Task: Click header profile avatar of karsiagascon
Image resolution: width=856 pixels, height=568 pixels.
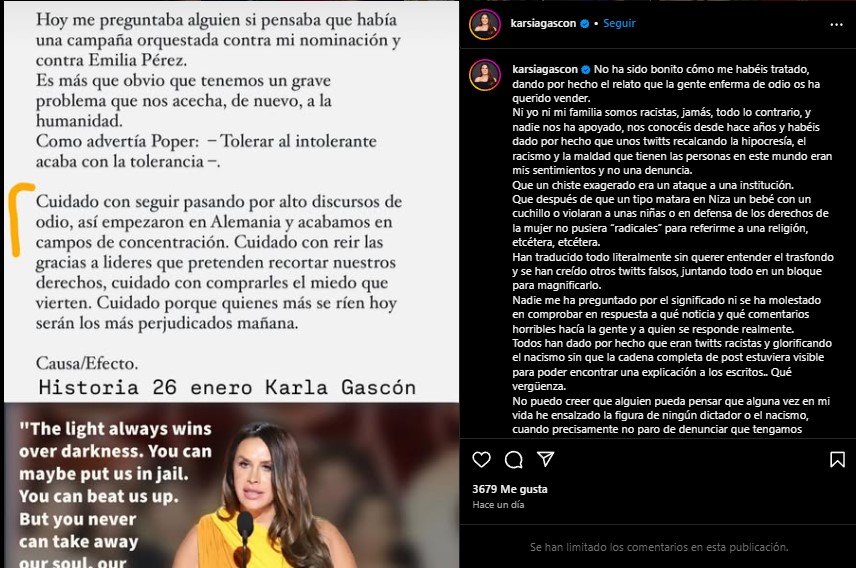Action: point(485,25)
